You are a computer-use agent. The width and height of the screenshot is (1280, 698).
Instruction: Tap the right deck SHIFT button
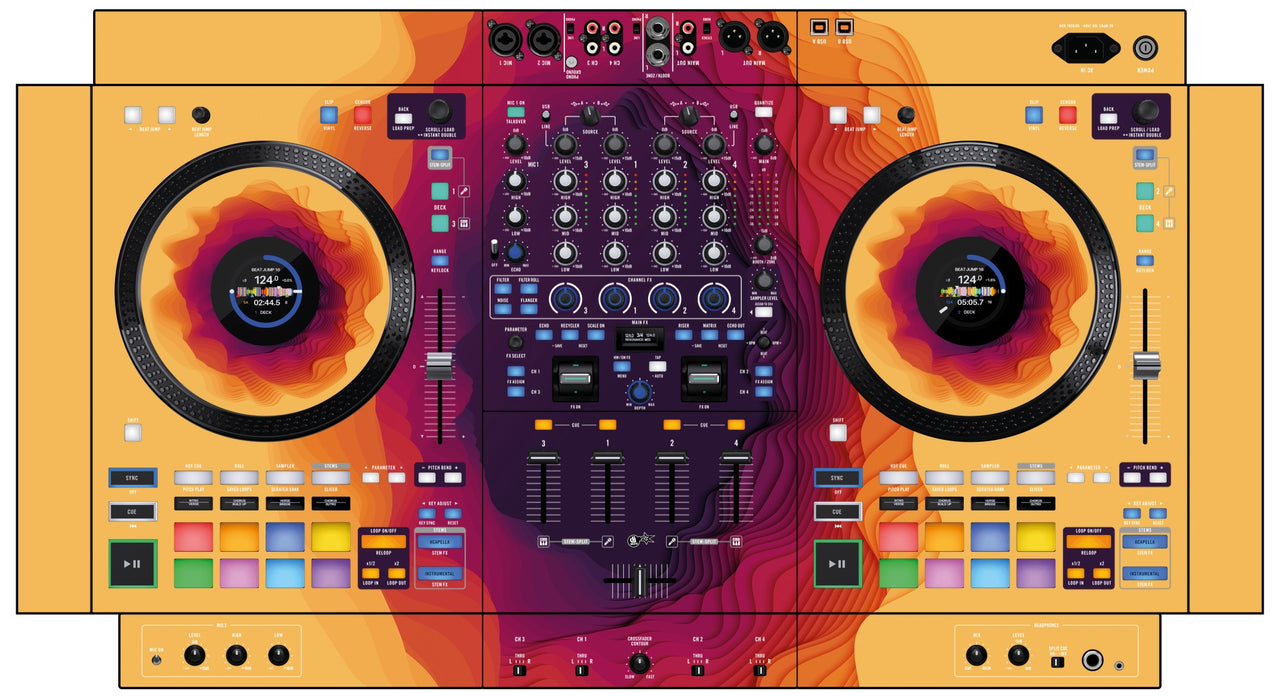click(x=837, y=433)
